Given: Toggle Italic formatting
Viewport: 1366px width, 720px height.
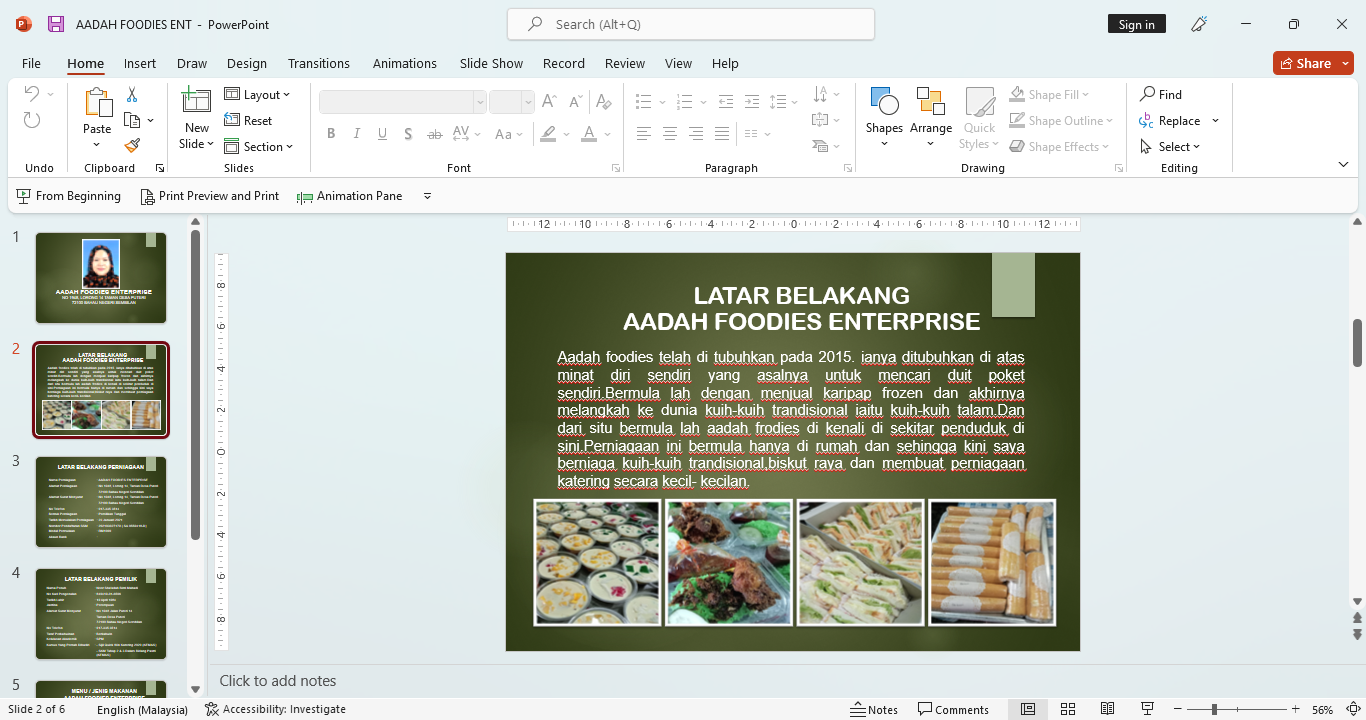Looking at the screenshot, I should (x=357, y=134).
